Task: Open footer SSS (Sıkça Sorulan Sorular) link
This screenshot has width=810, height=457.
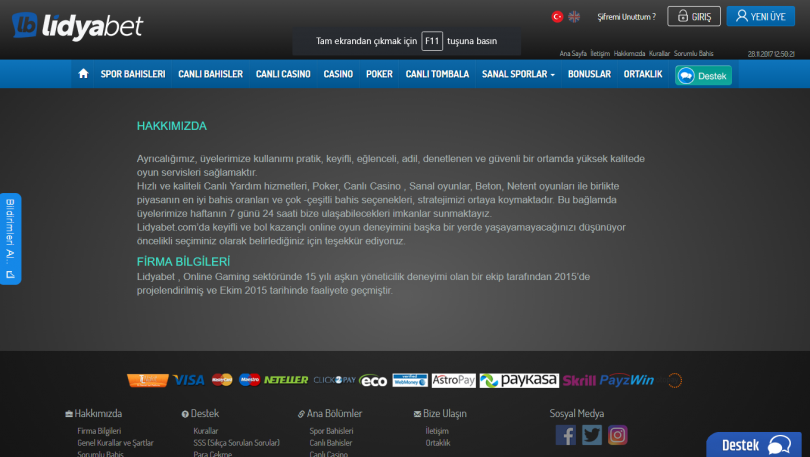Action: 237,443
